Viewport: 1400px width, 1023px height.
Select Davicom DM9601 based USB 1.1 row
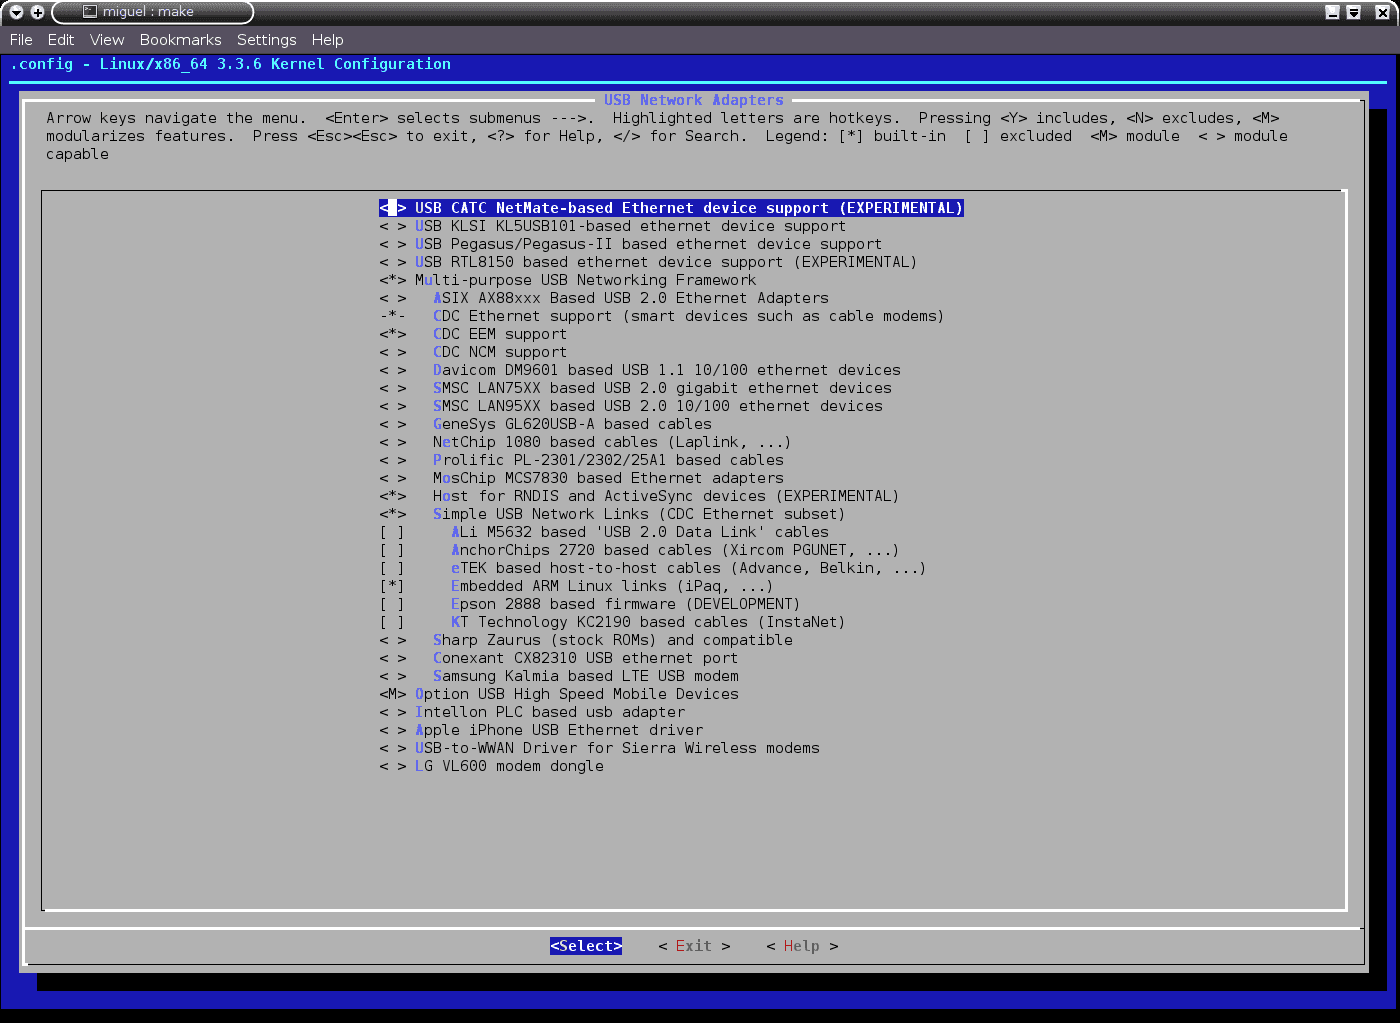click(x=640, y=370)
